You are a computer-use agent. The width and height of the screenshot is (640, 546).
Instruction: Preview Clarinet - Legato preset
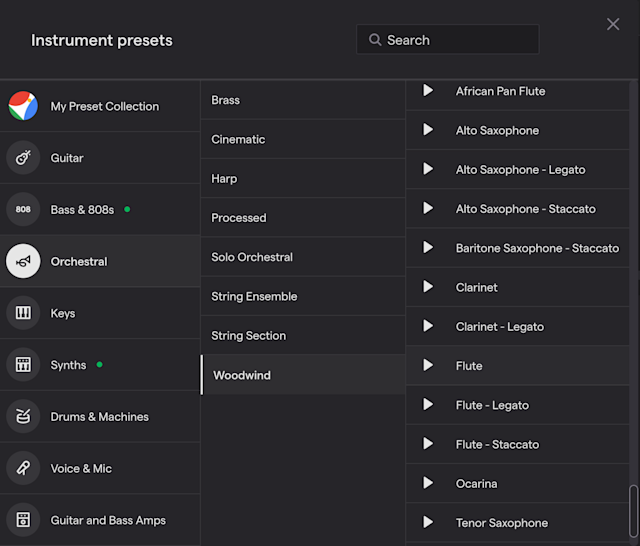428,326
